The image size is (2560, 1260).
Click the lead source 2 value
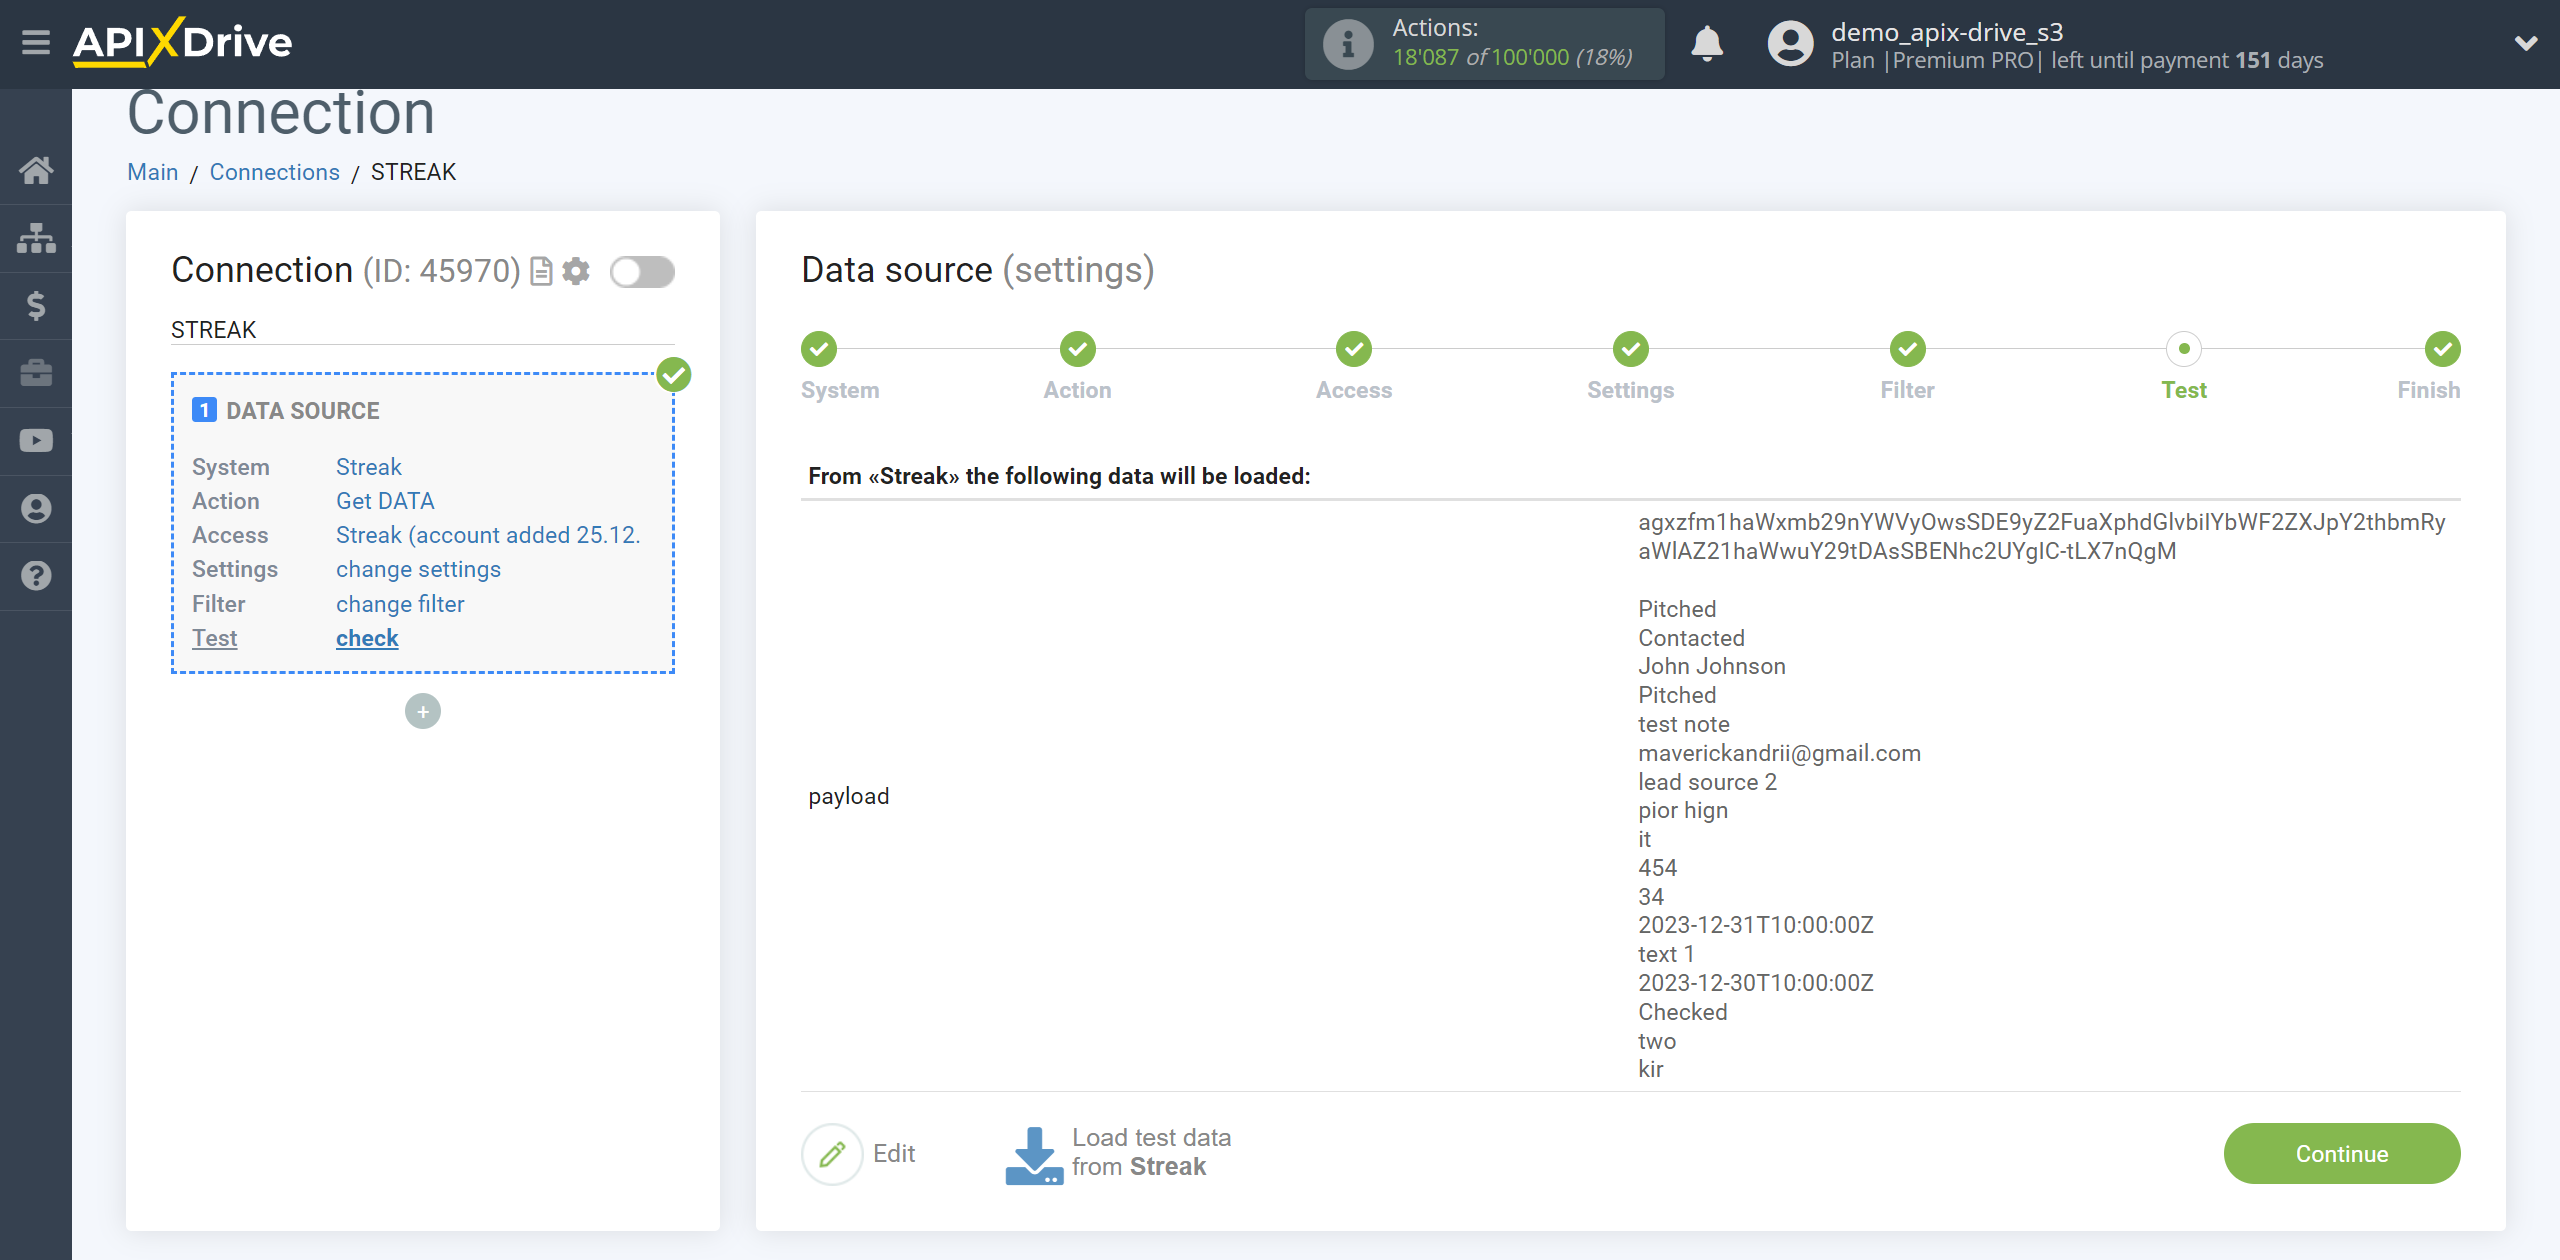pyautogui.click(x=1708, y=782)
